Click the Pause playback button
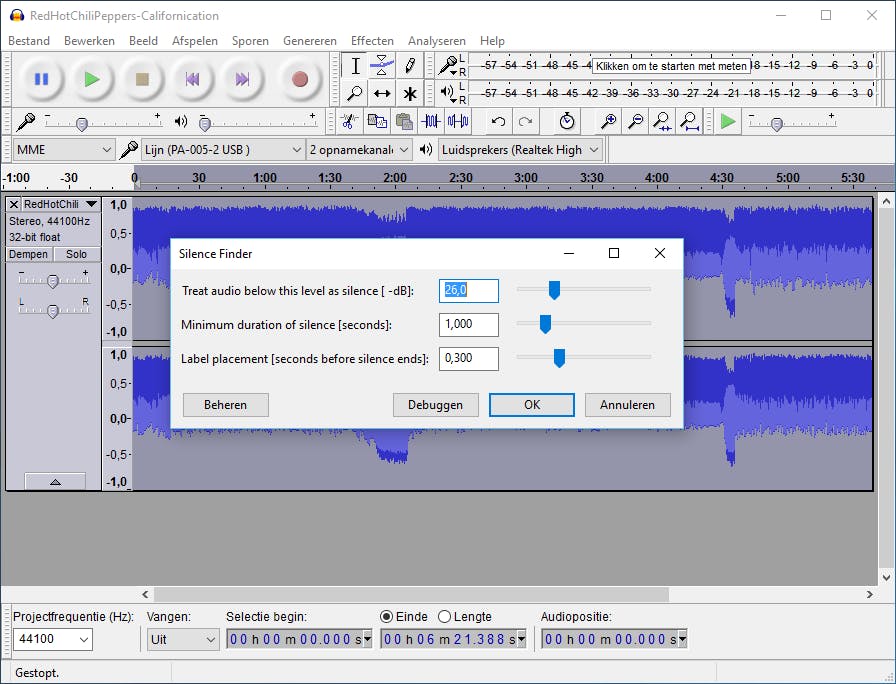This screenshot has width=896, height=684. coord(41,79)
